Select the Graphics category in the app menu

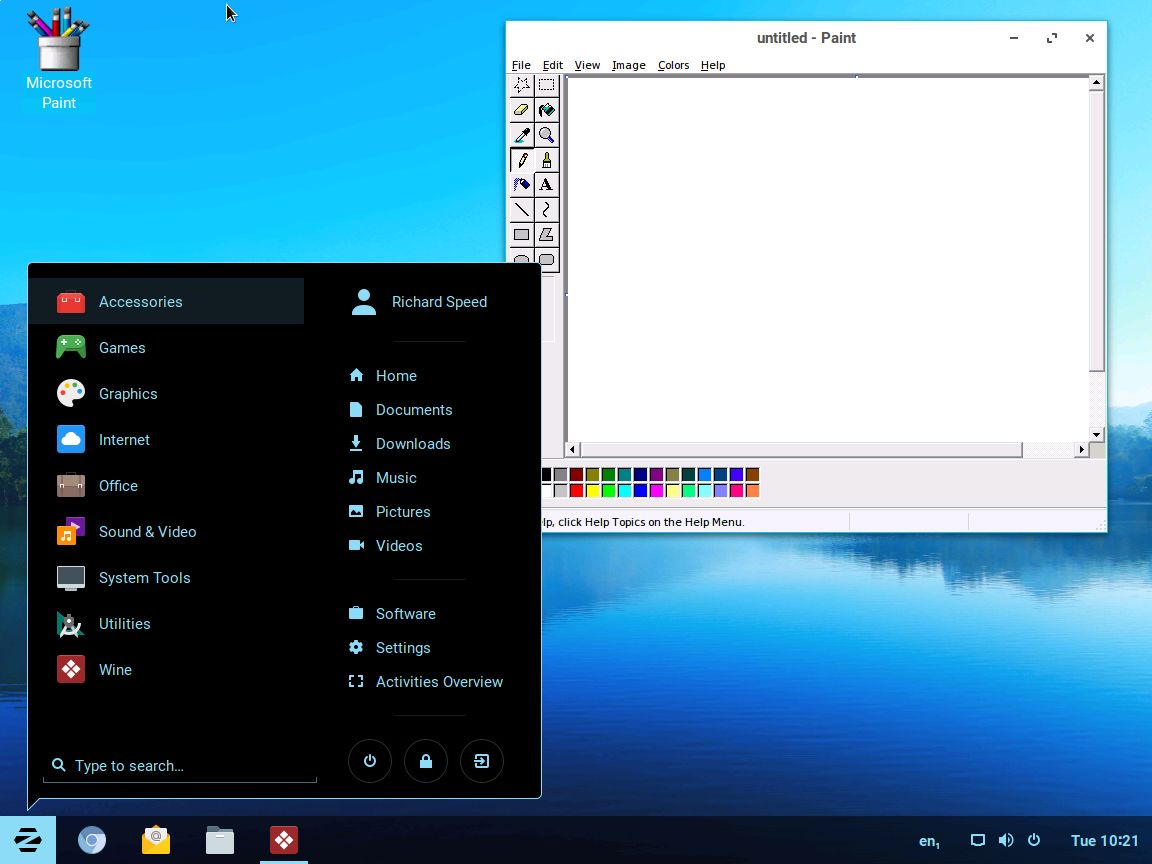click(x=128, y=394)
